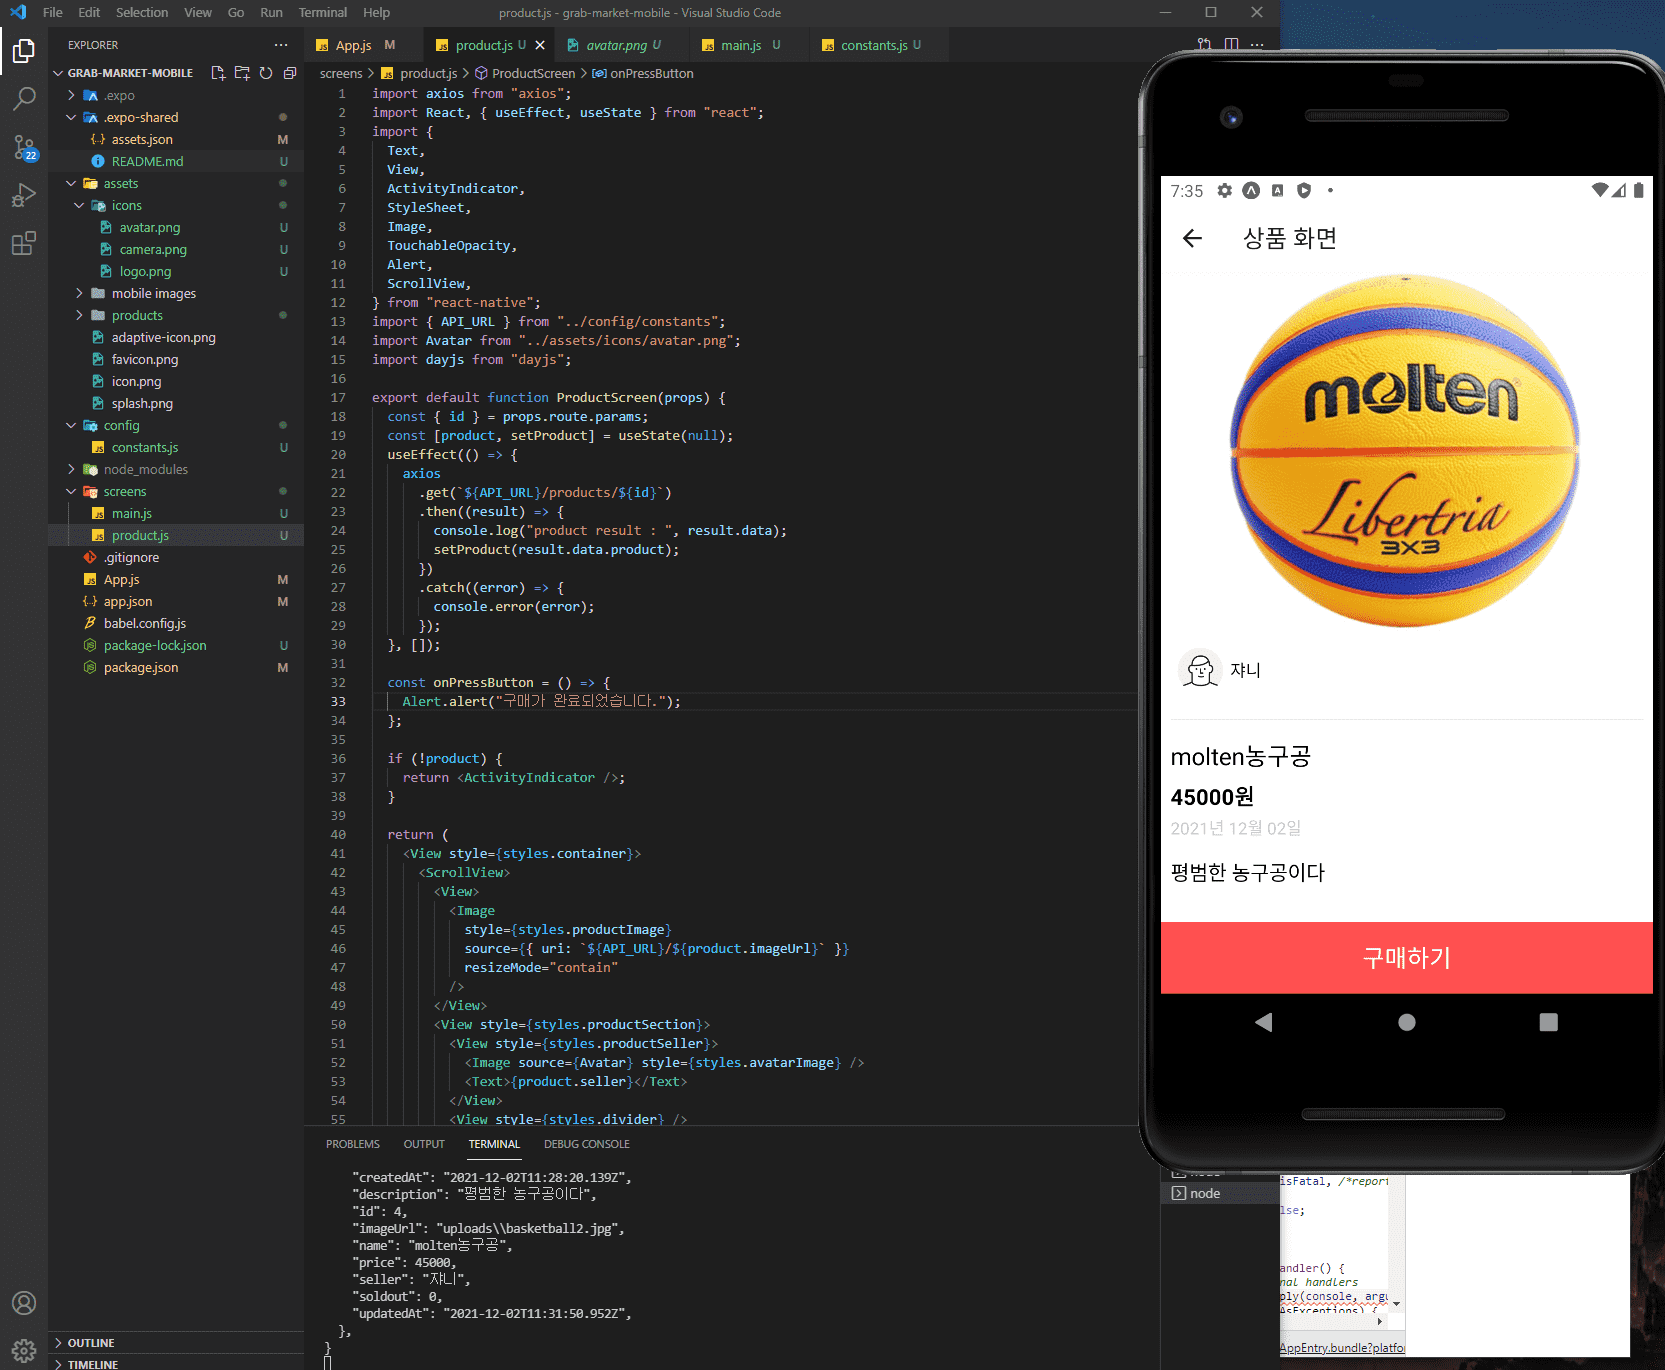The image size is (1665, 1370).
Task: Open Source Control view with 22 changes
Action: tap(24, 147)
